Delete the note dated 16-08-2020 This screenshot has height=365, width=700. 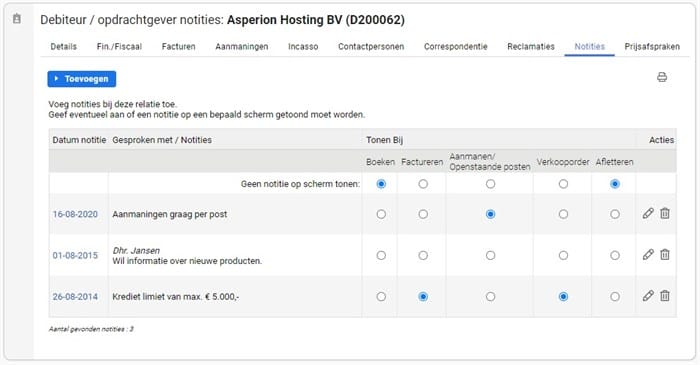click(x=665, y=213)
